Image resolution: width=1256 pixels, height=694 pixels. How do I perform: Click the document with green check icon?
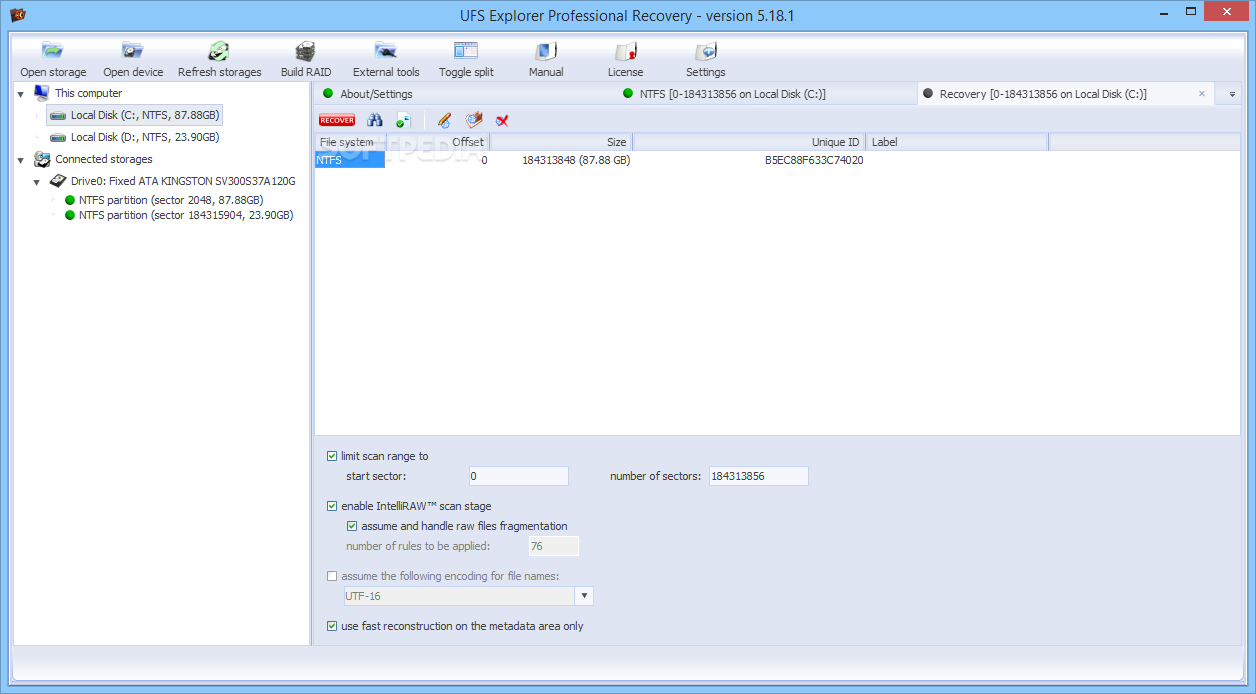pyautogui.click(x=403, y=120)
